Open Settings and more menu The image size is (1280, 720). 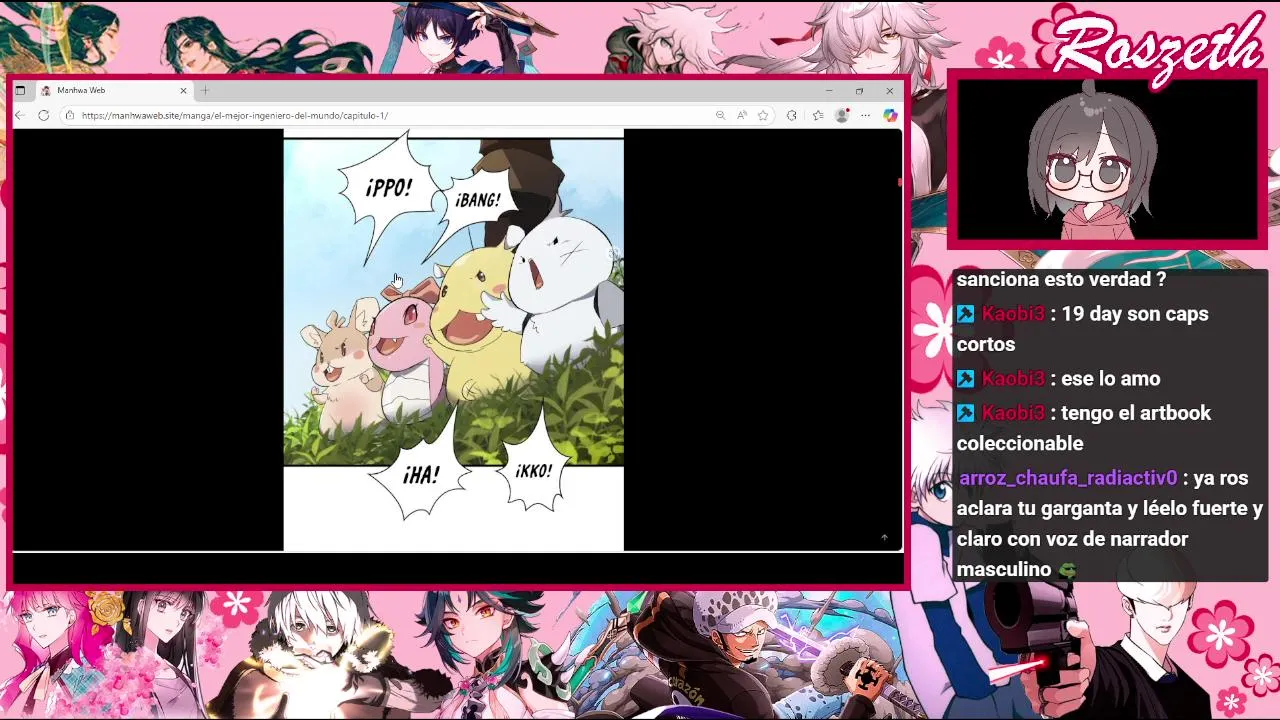pyautogui.click(x=865, y=115)
